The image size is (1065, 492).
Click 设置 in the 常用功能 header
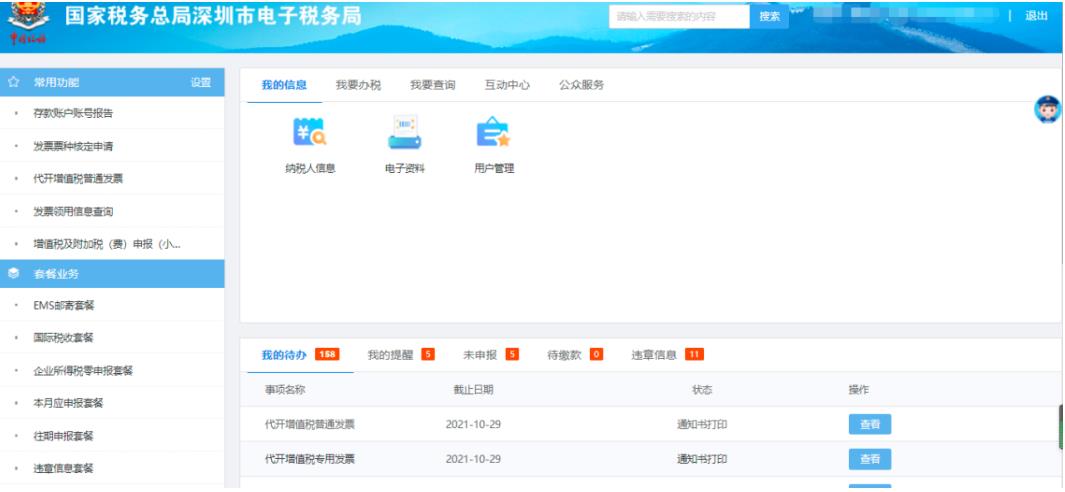pyautogui.click(x=200, y=83)
